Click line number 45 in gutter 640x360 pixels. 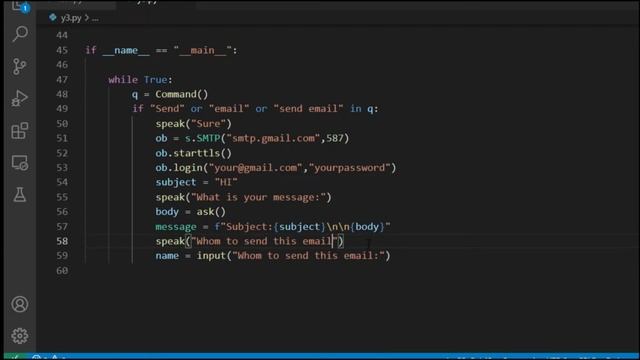[62, 50]
